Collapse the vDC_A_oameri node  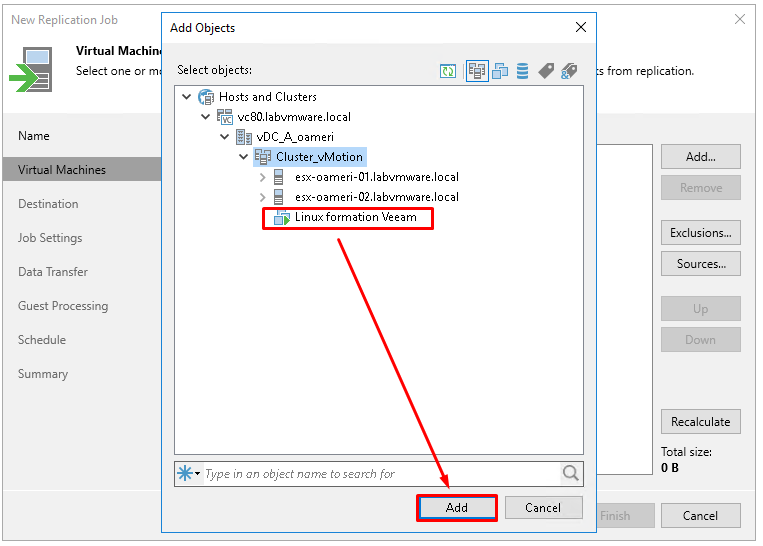[224, 136]
